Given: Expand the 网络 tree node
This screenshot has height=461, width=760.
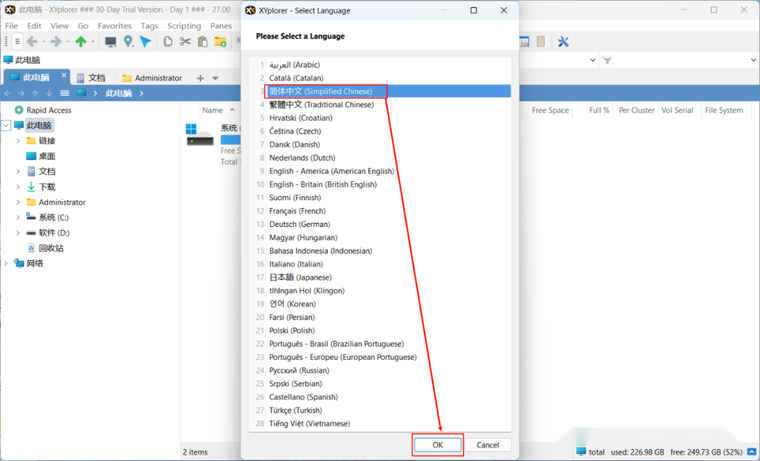Looking at the screenshot, I should pos(6,263).
